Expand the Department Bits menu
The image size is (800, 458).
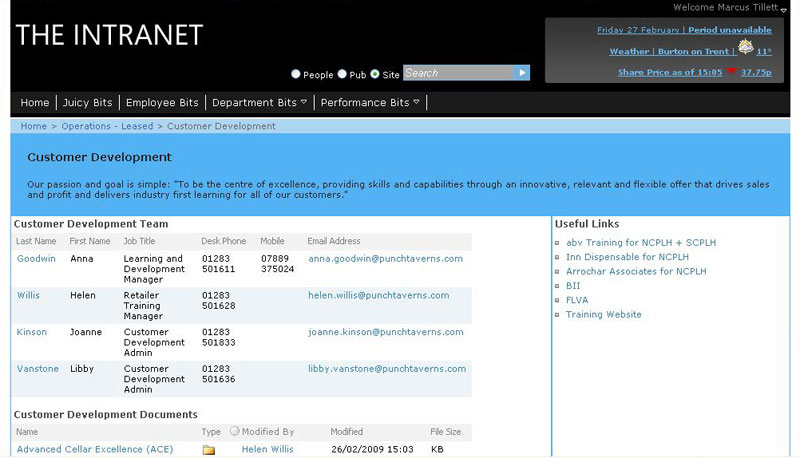coord(260,103)
